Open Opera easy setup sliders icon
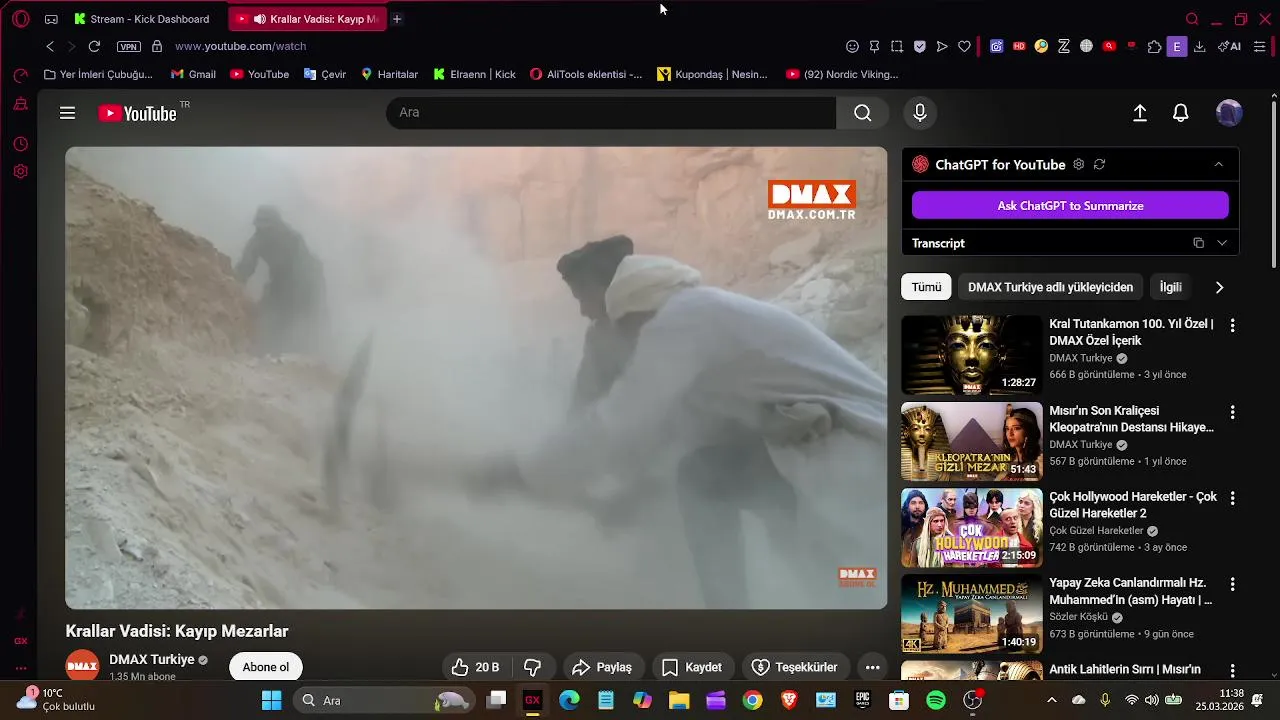The image size is (1280, 720). tap(1259, 46)
